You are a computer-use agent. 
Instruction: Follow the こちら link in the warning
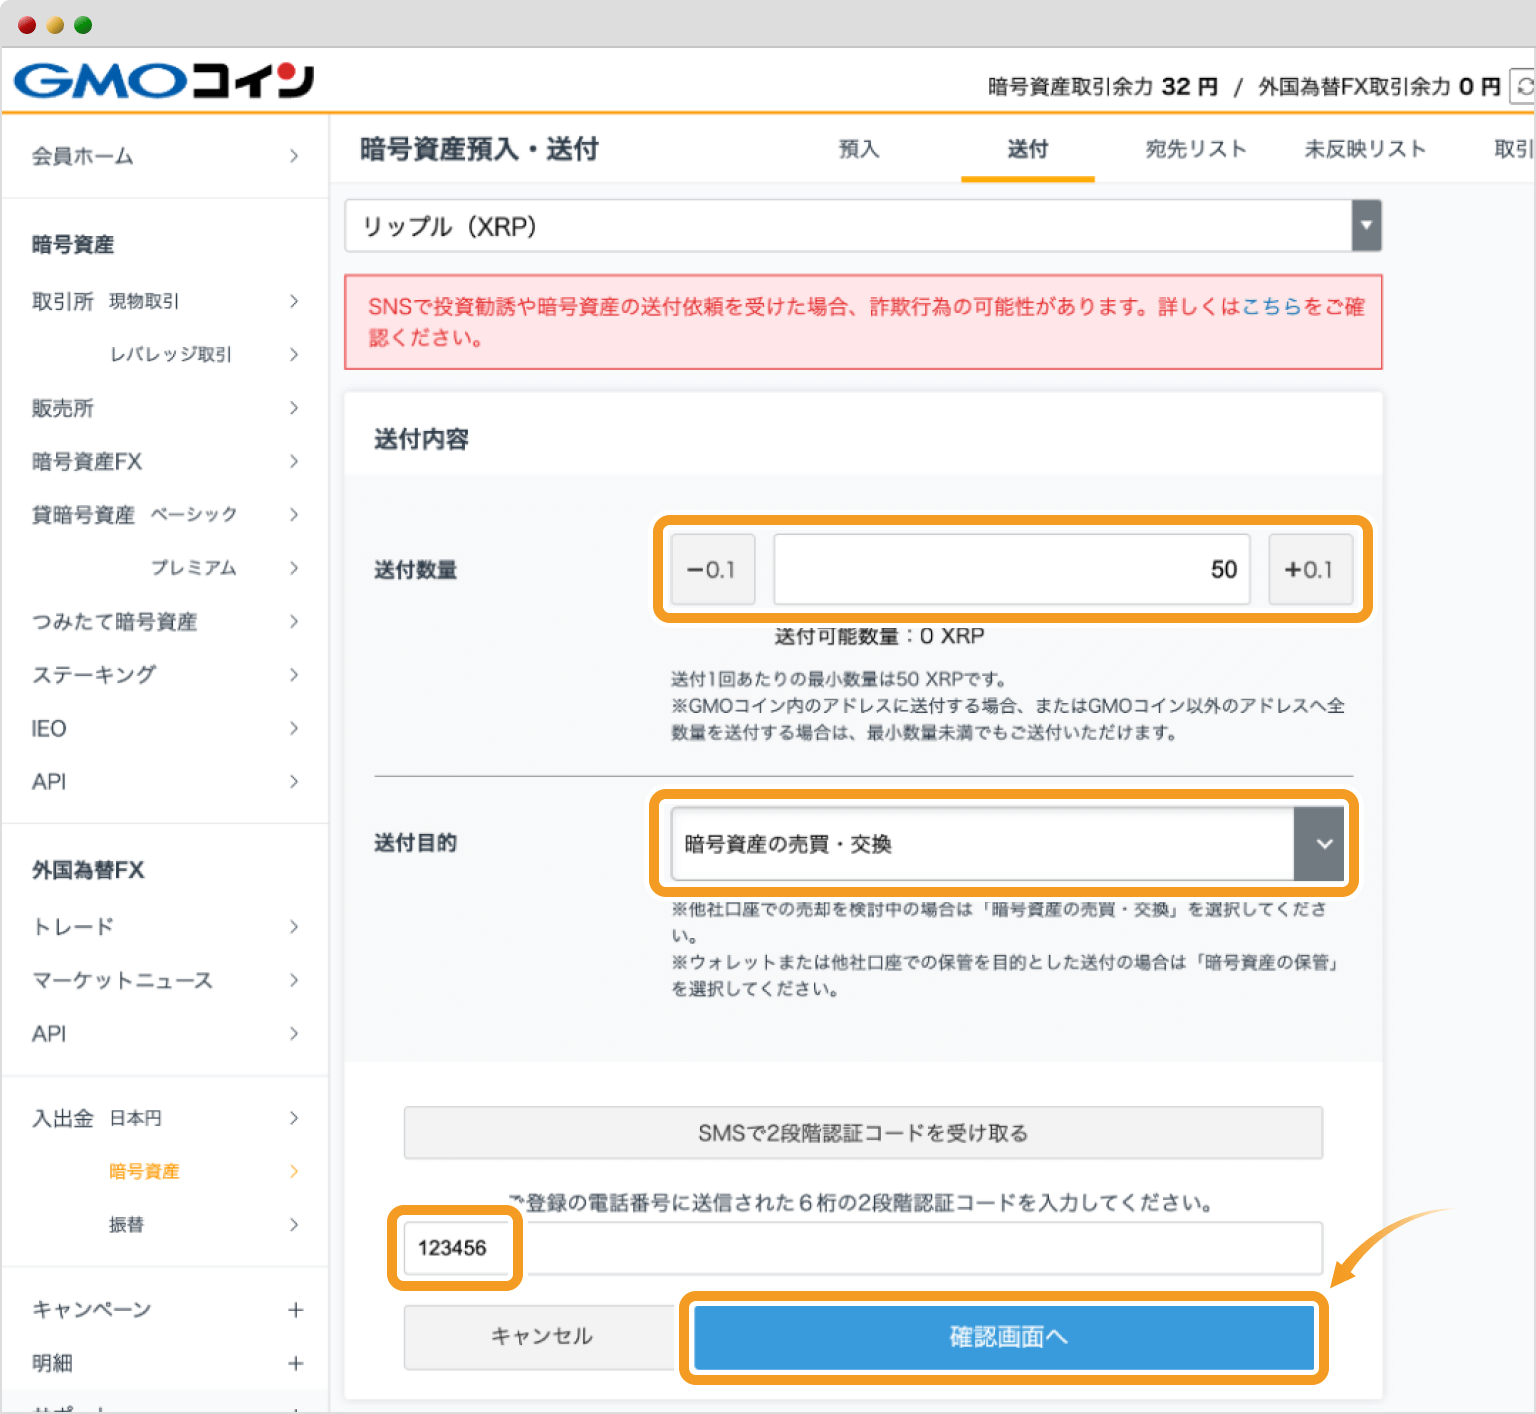click(x=1271, y=306)
